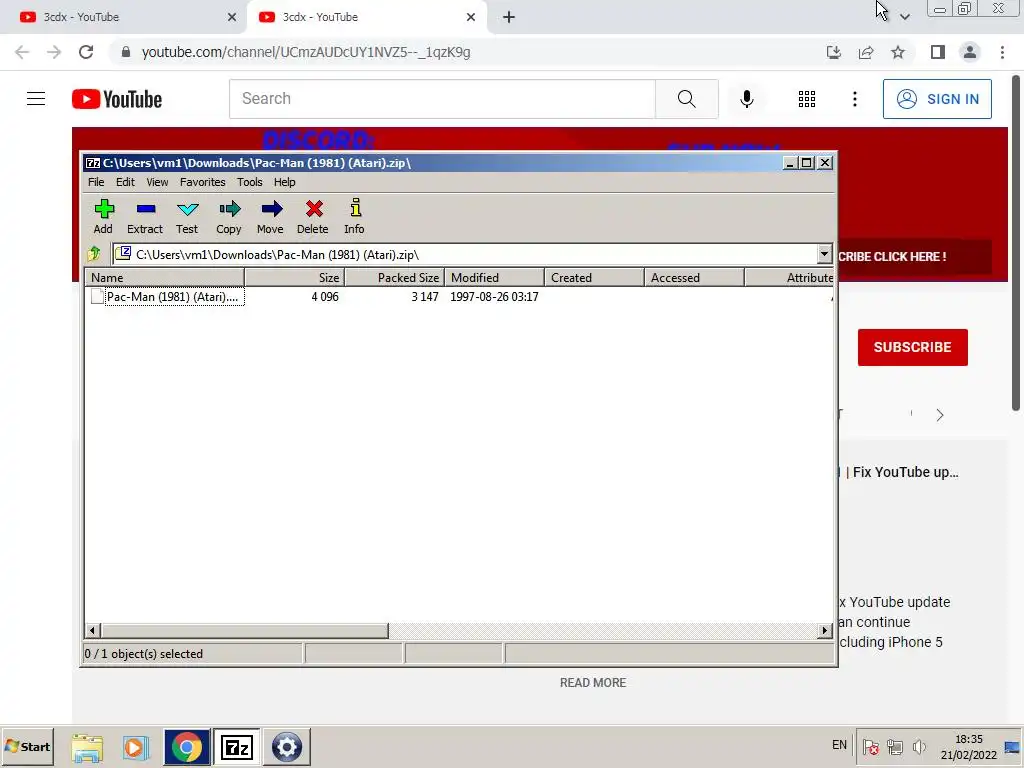This screenshot has height=768, width=1024.
Task: Open the 7-Zip File menu
Action: click(x=96, y=182)
